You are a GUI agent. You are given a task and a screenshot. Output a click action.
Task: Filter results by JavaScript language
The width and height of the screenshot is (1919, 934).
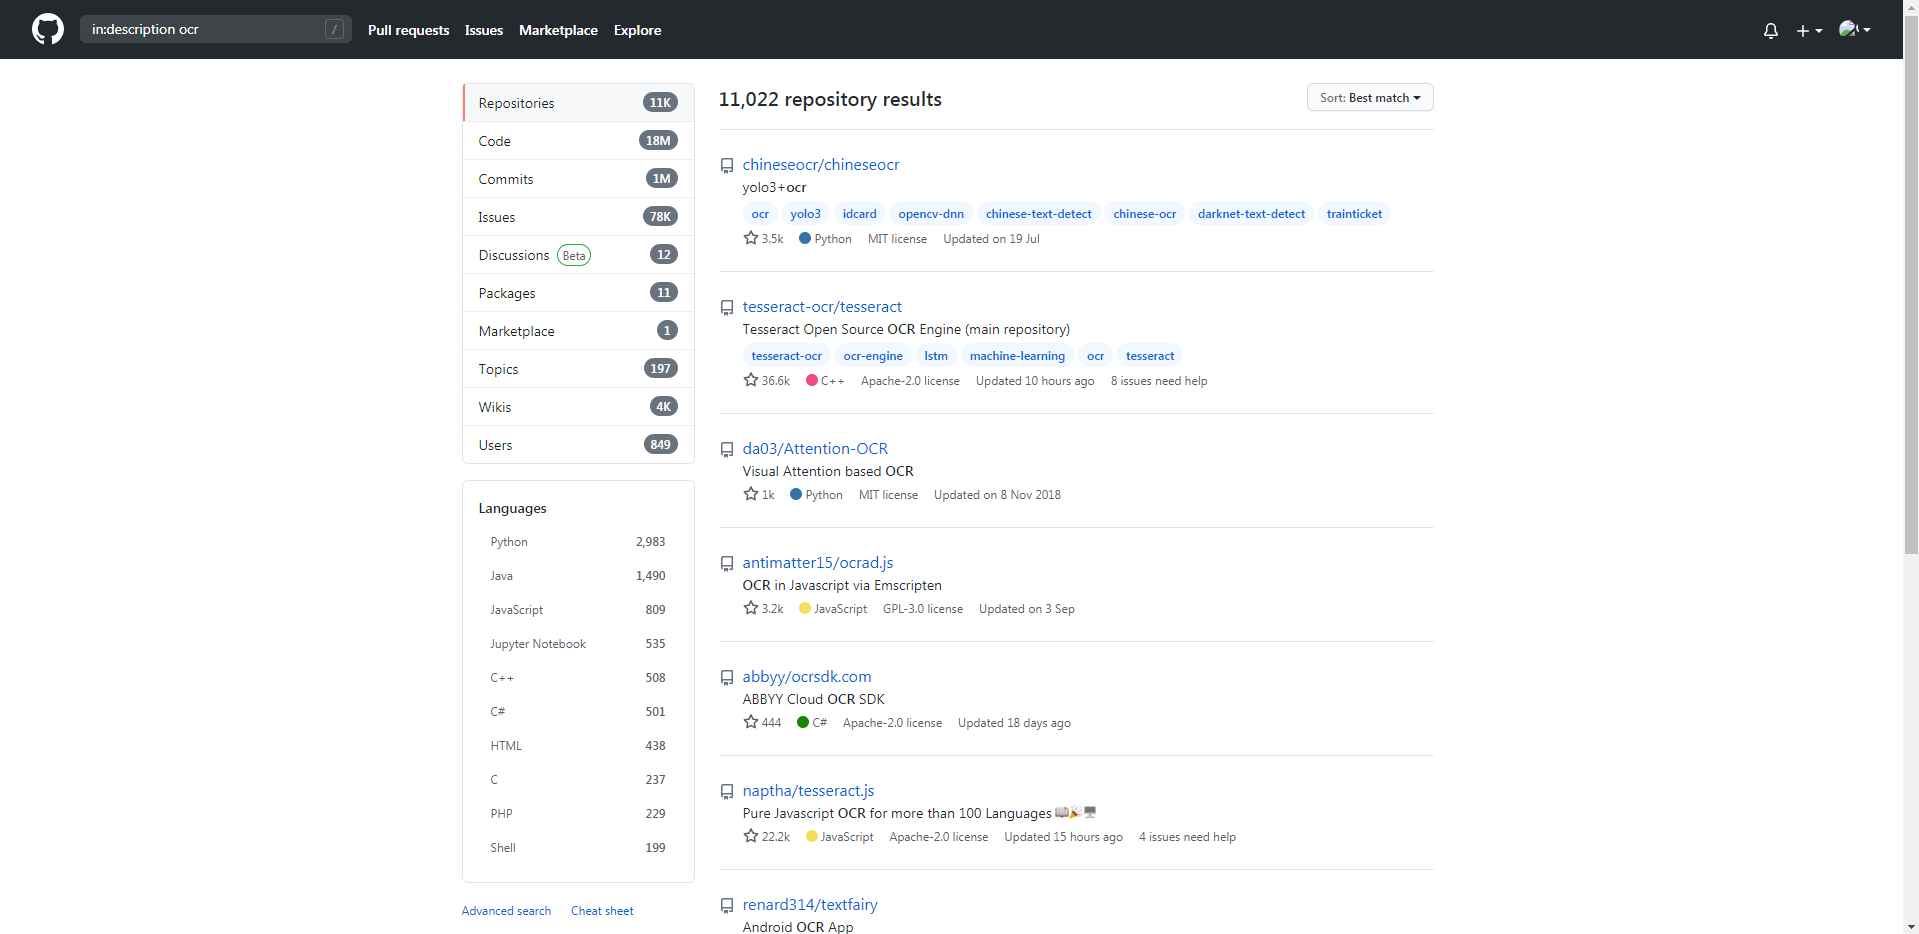578,610
